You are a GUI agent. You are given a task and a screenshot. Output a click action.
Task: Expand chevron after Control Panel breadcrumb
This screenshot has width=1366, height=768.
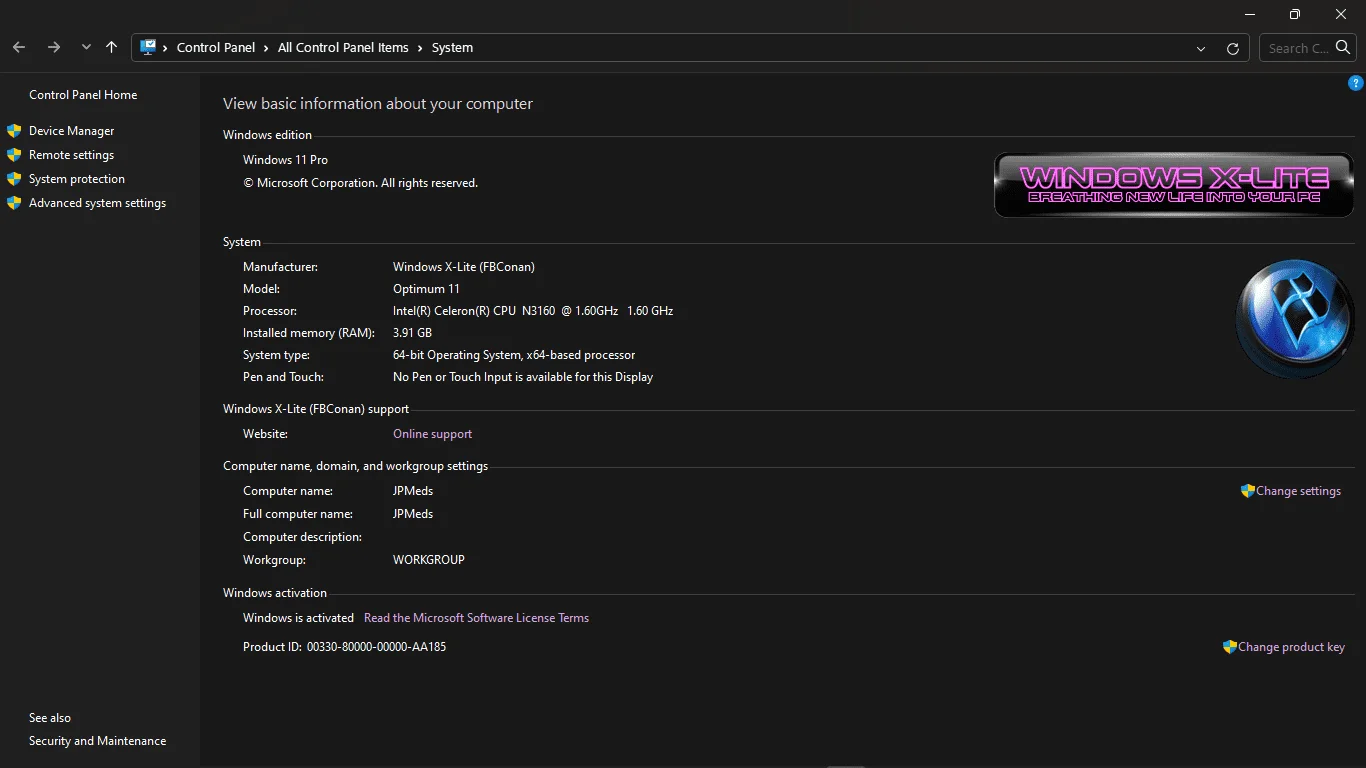tap(266, 47)
